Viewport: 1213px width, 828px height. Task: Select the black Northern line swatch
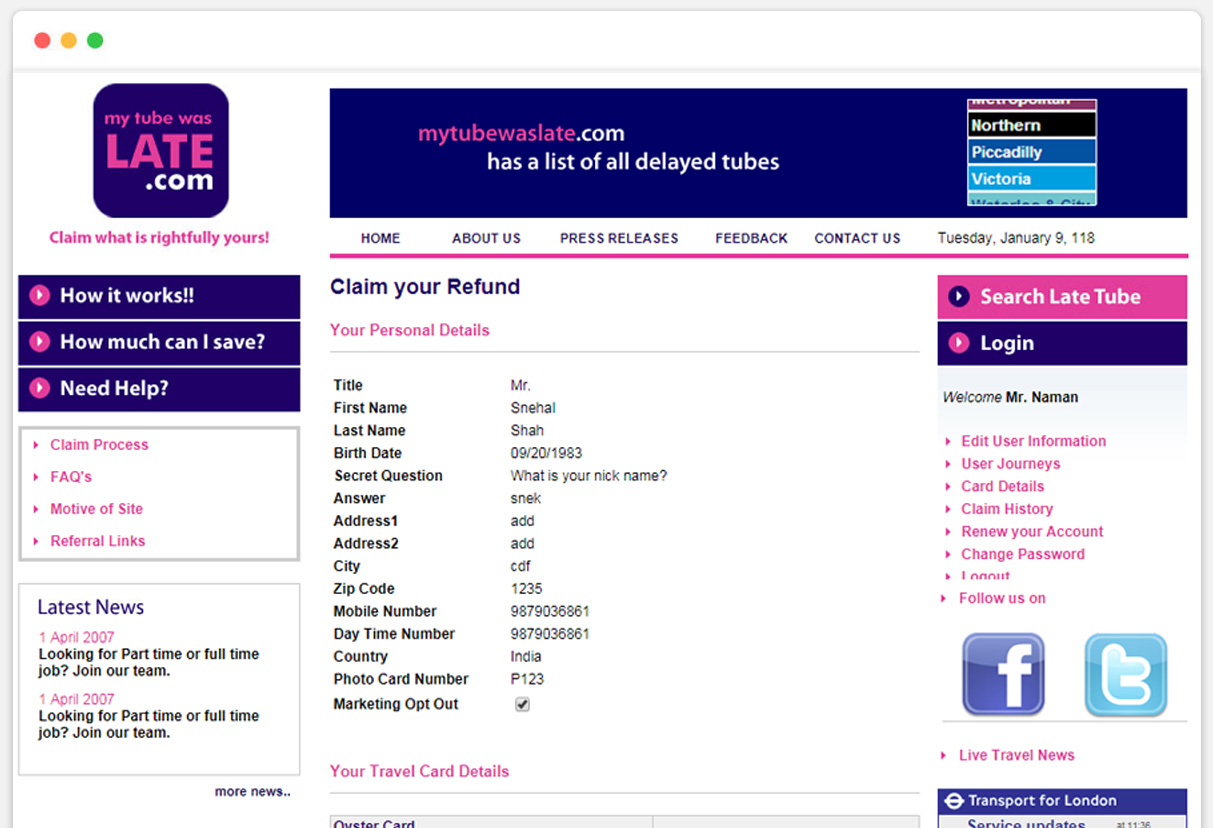1031,125
